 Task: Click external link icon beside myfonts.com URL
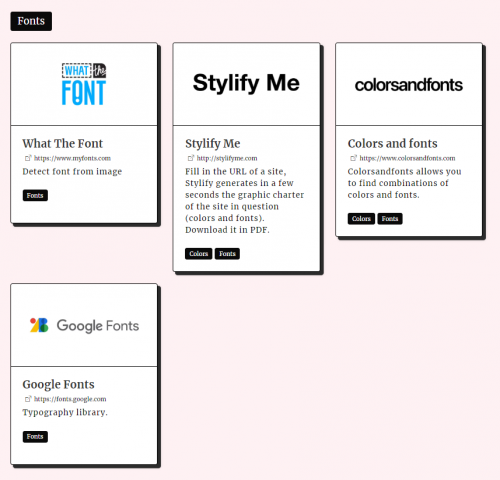click(28, 158)
